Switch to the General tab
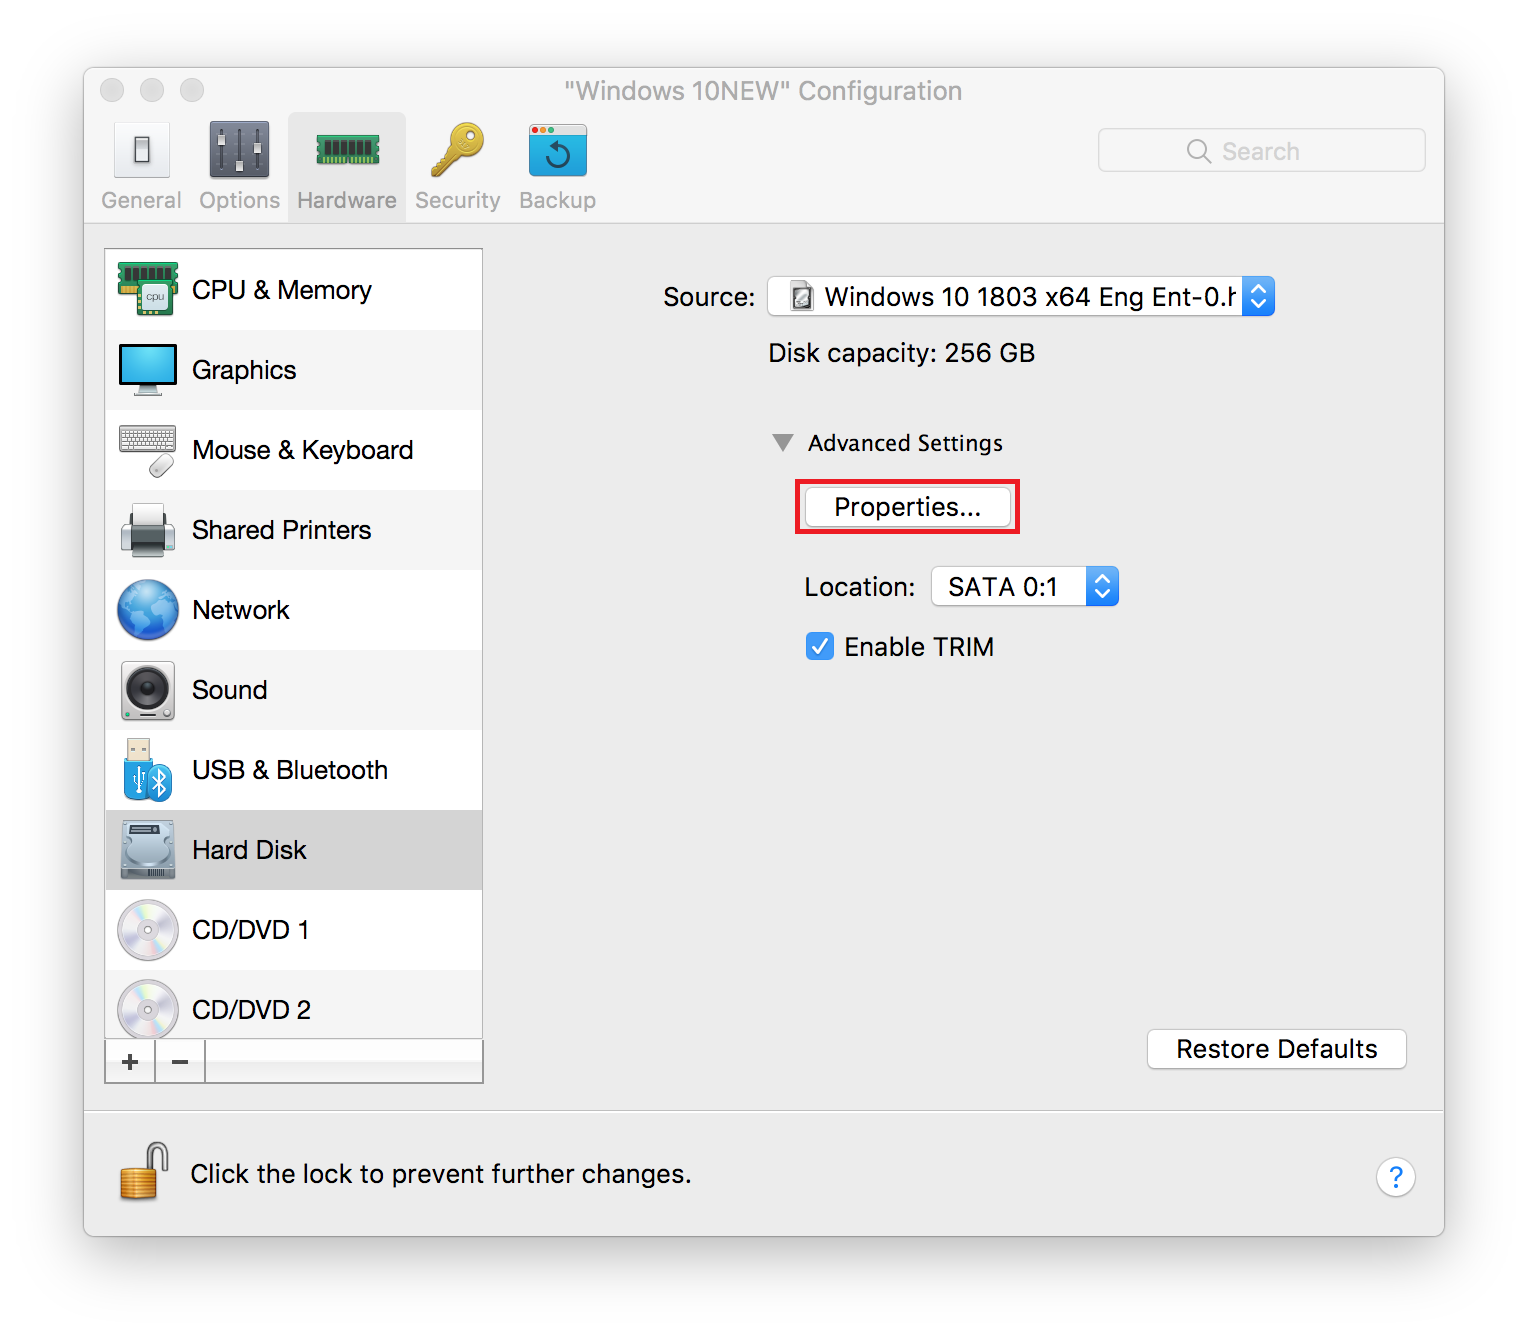Image resolution: width=1528 pixels, height=1336 pixels. tap(141, 165)
